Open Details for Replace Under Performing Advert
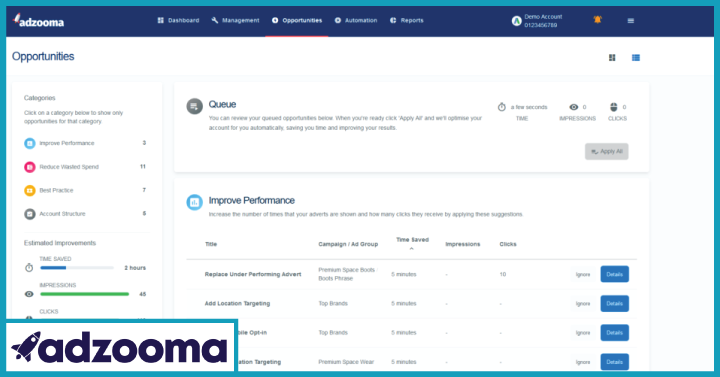This screenshot has width=720, height=377. [614, 274]
